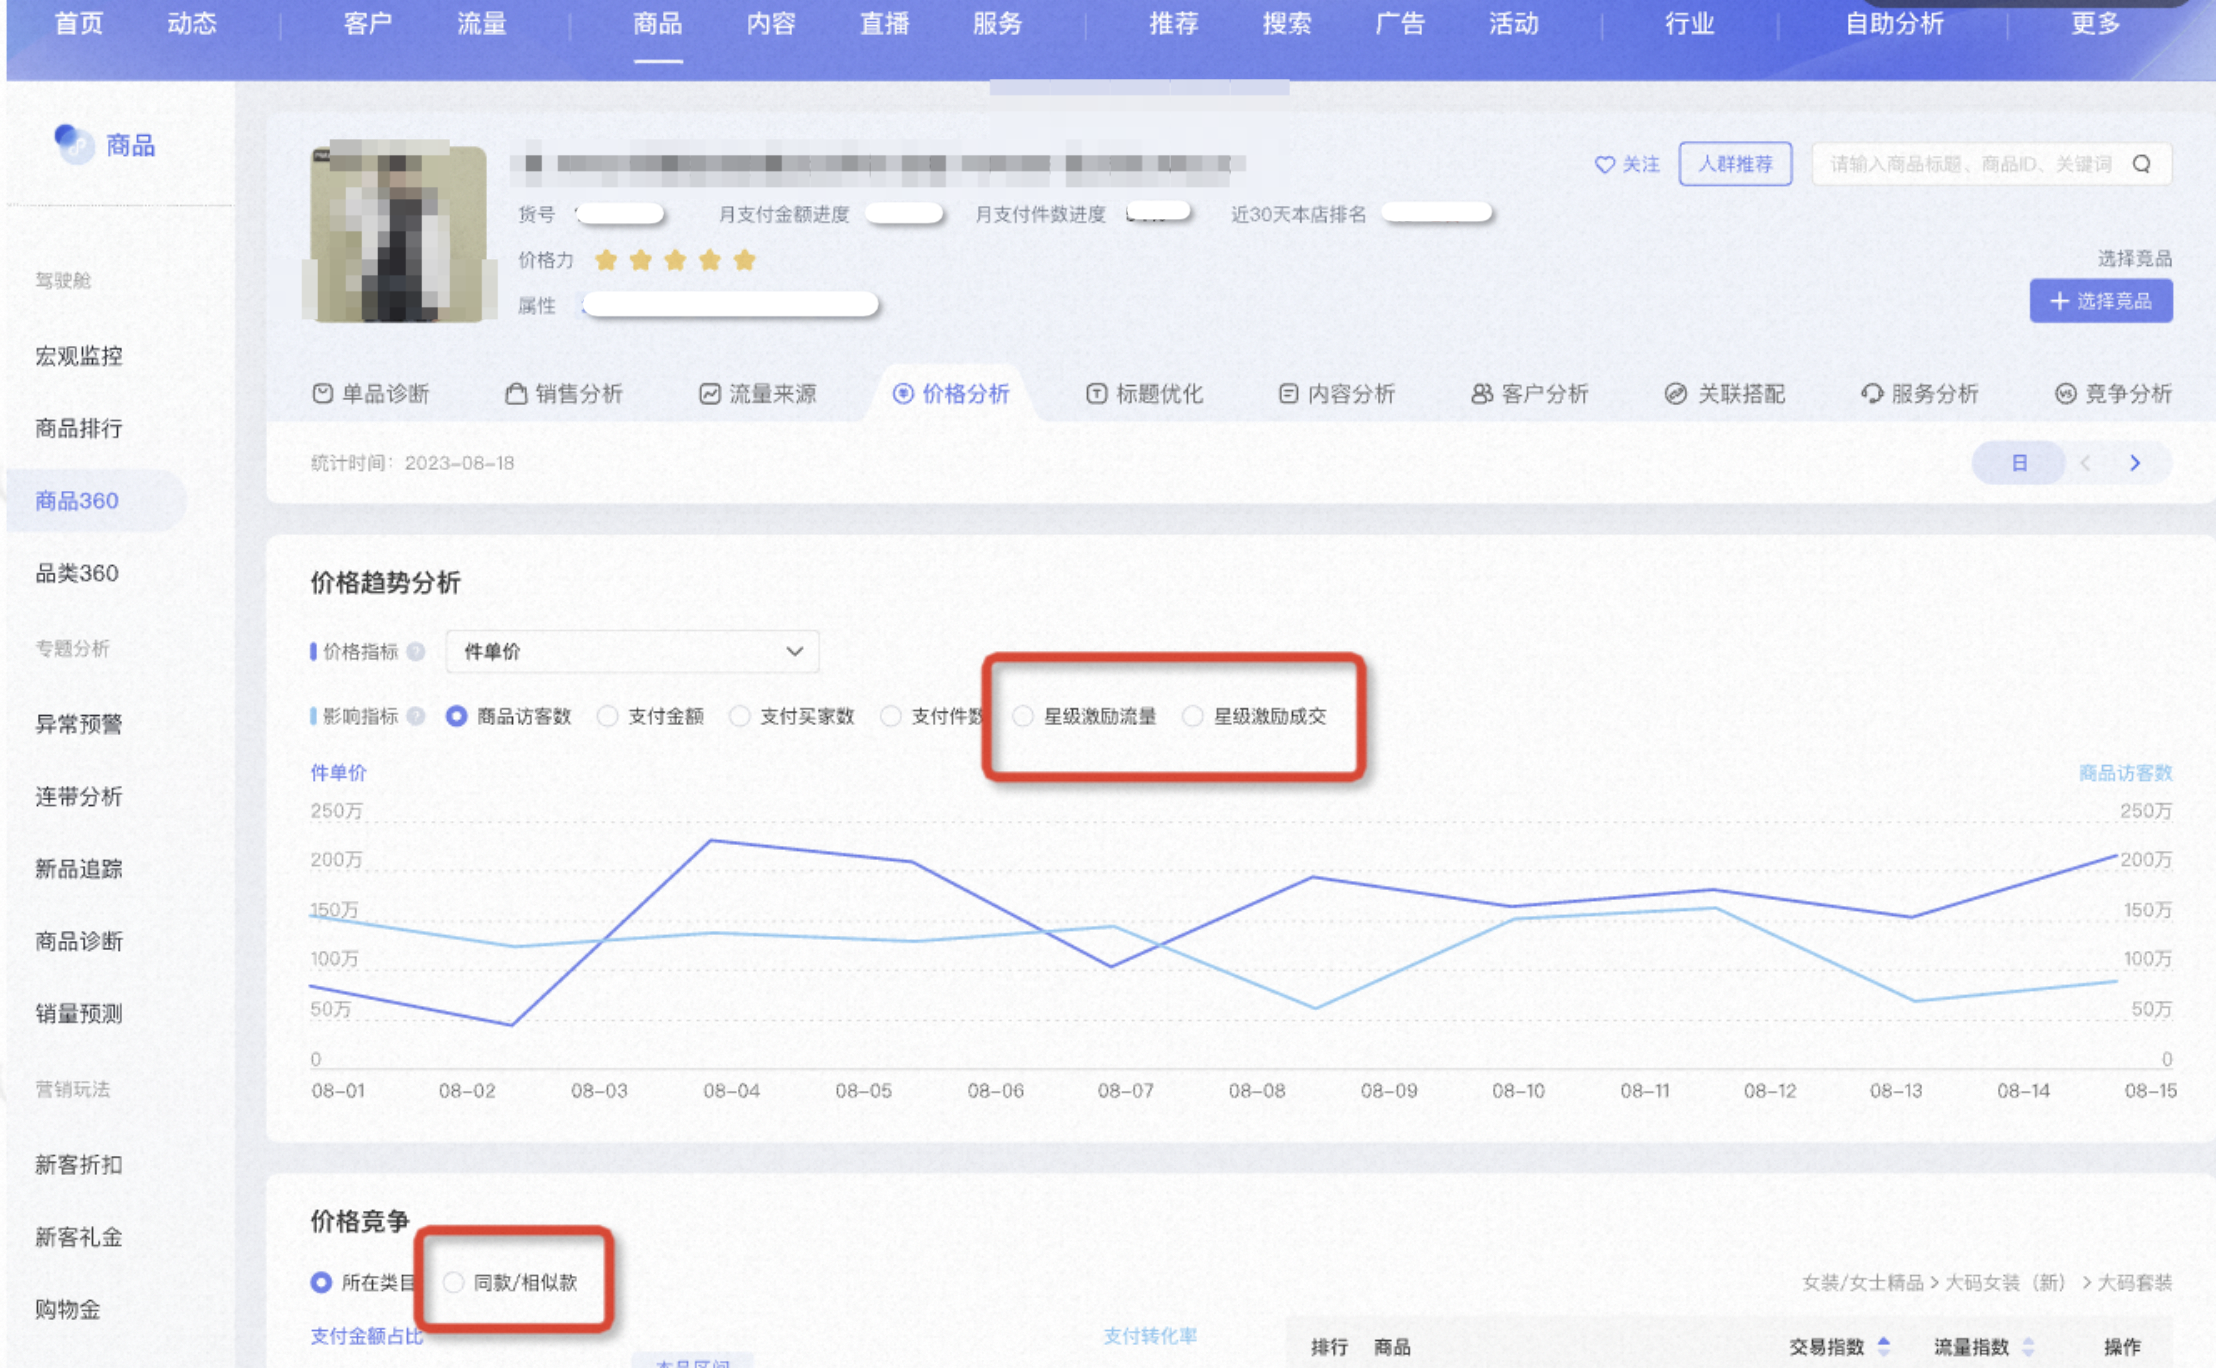Screen dimensions: 2216x1368
Task: Click the product search input field
Action: click(1991, 164)
